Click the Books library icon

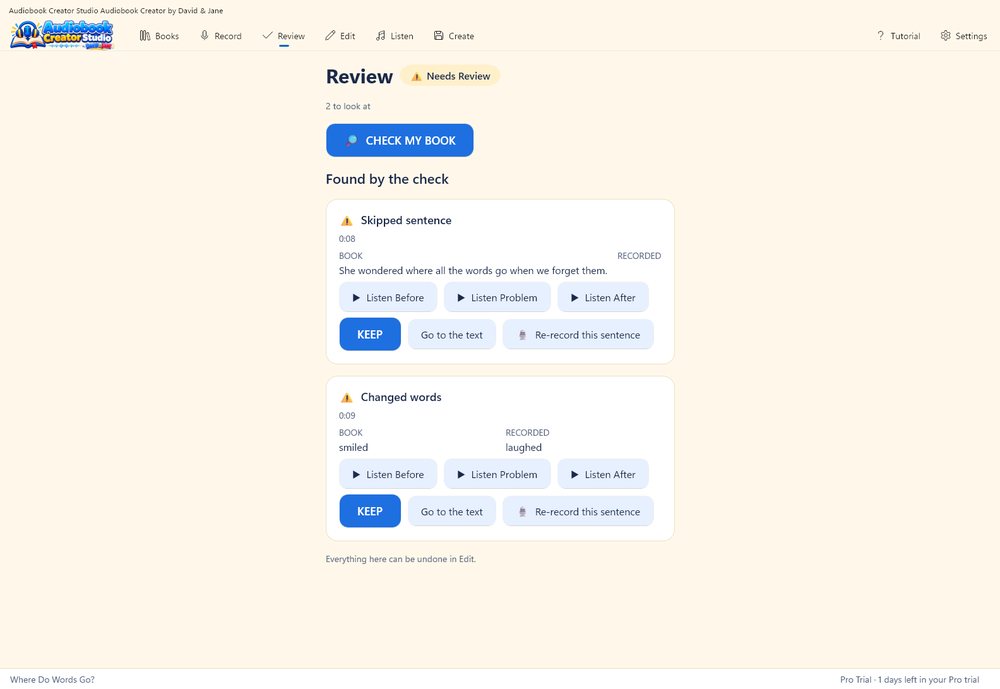click(145, 36)
